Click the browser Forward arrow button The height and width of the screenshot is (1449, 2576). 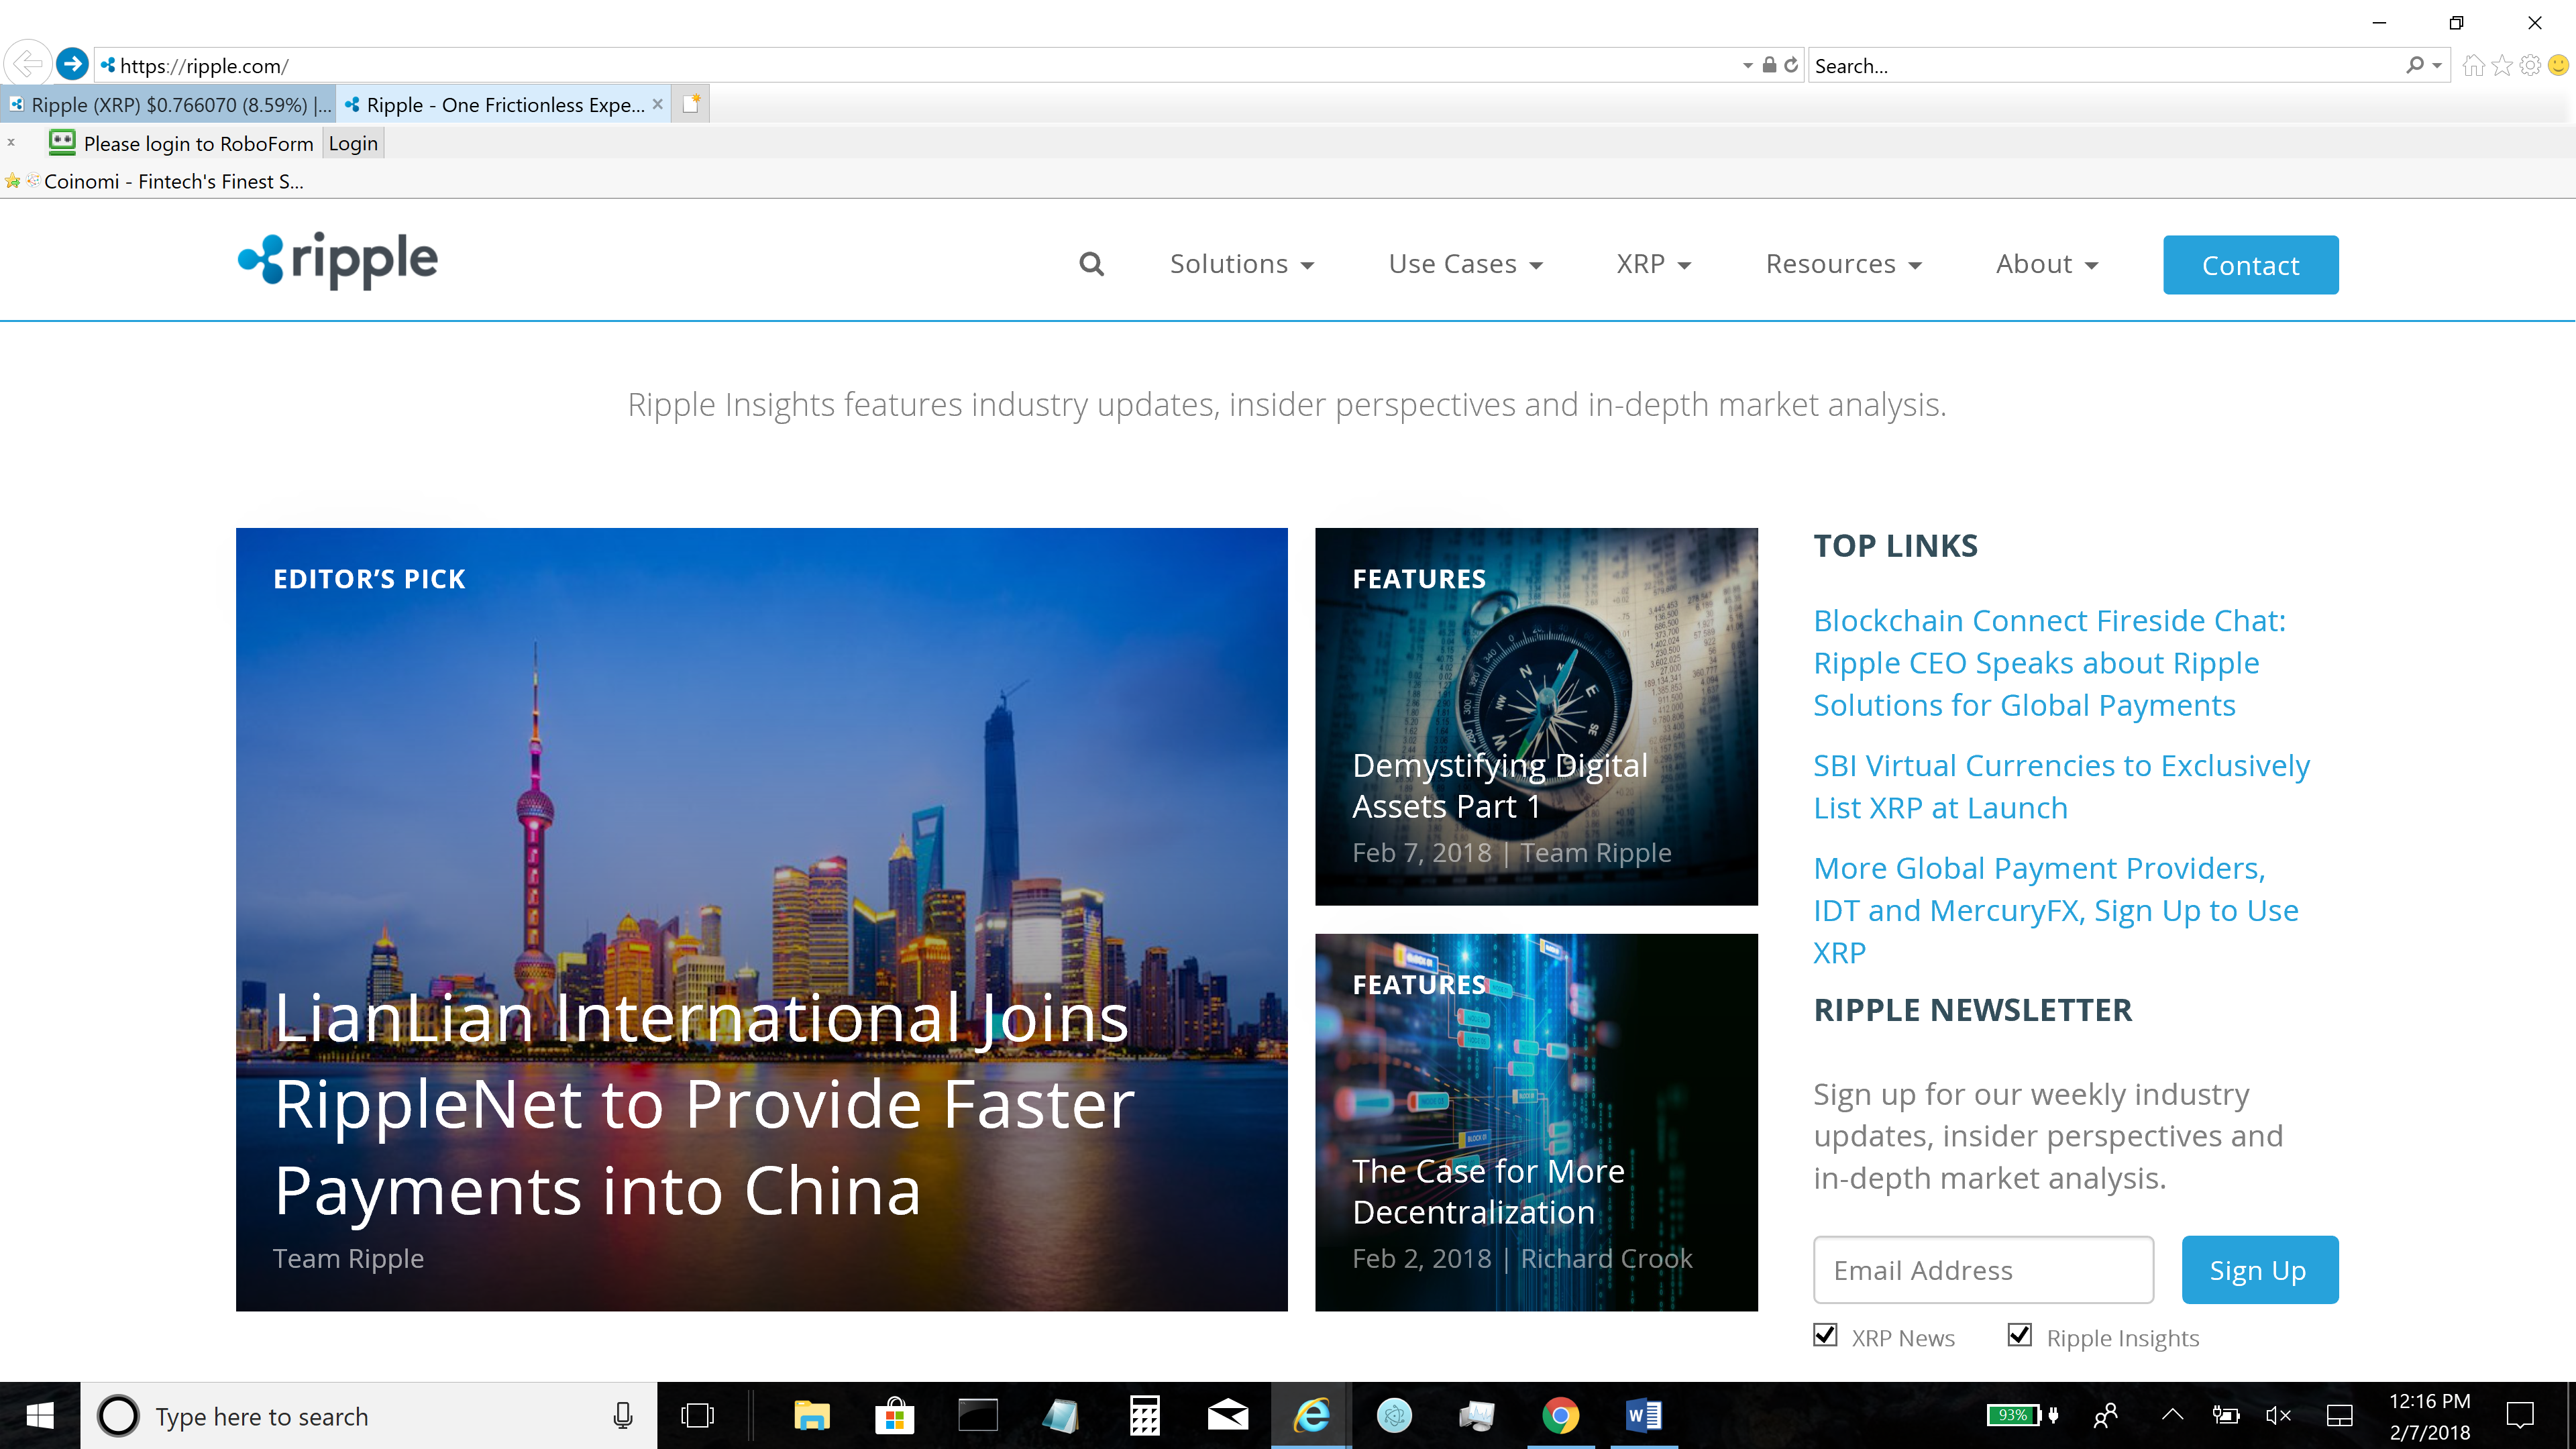pos(72,65)
